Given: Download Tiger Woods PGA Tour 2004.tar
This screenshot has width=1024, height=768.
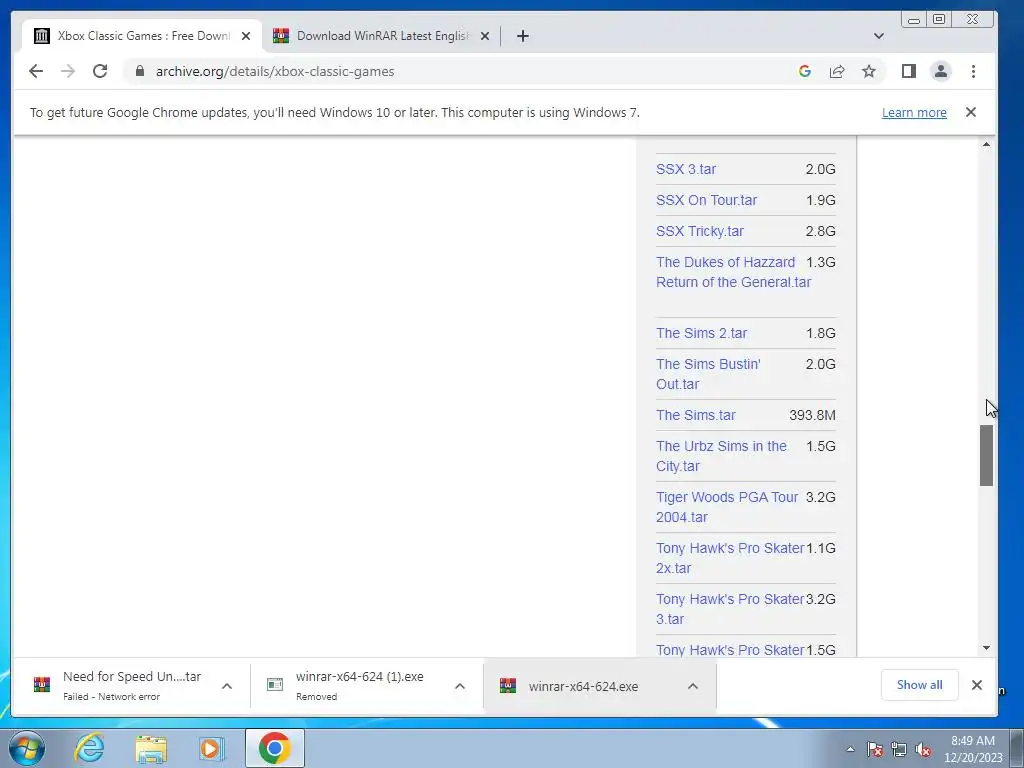Looking at the screenshot, I should click(x=727, y=507).
